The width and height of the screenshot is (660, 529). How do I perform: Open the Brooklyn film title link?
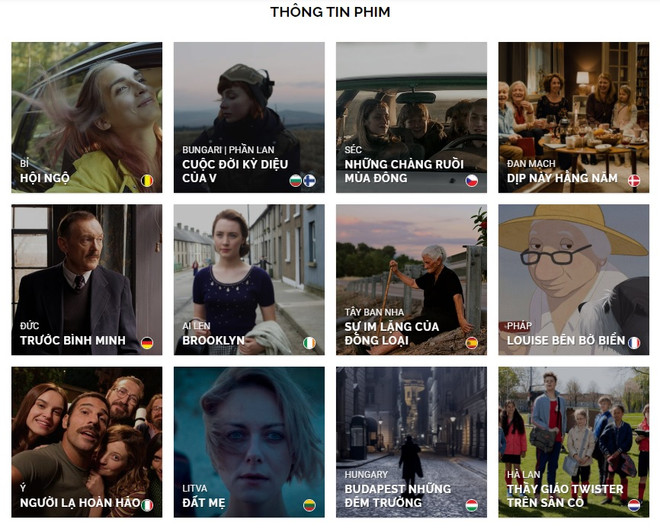point(213,340)
